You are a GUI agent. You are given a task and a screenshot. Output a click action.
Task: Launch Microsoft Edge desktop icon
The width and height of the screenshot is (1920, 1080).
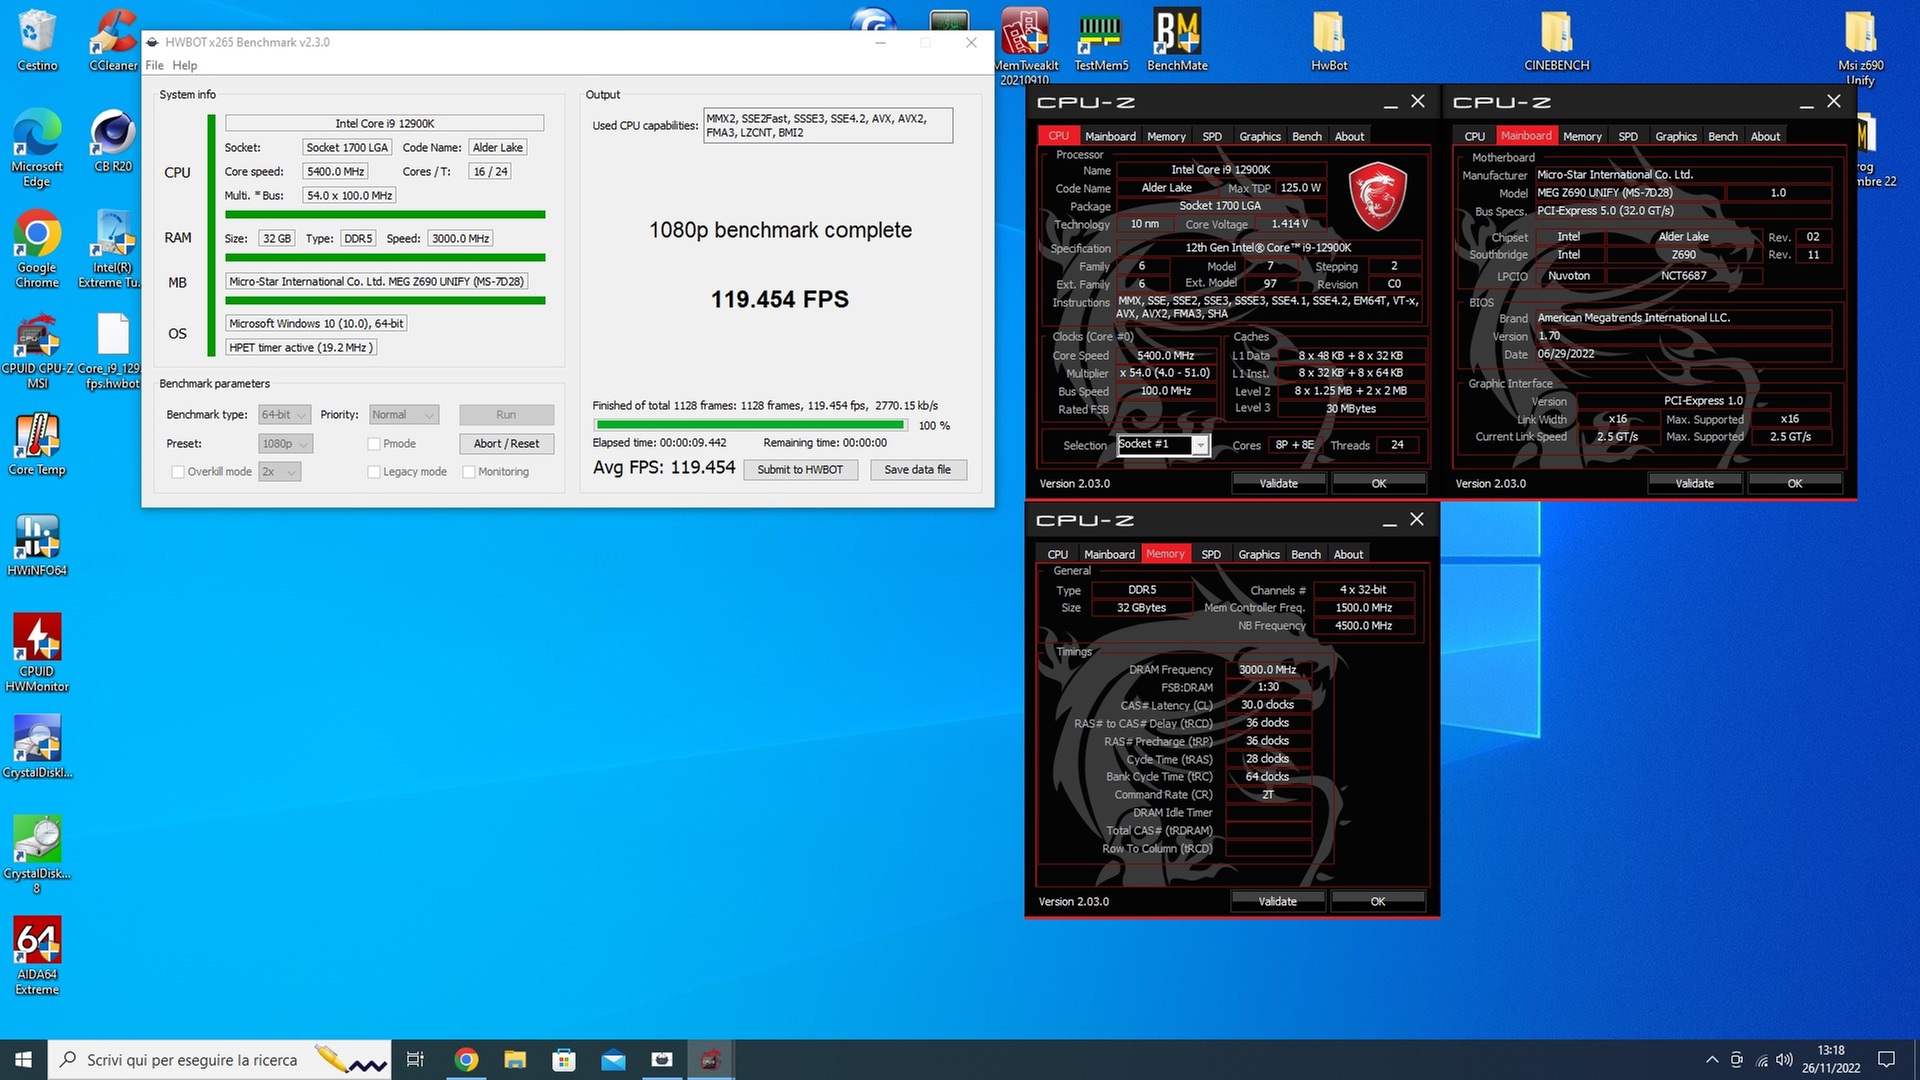[x=37, y=148]
